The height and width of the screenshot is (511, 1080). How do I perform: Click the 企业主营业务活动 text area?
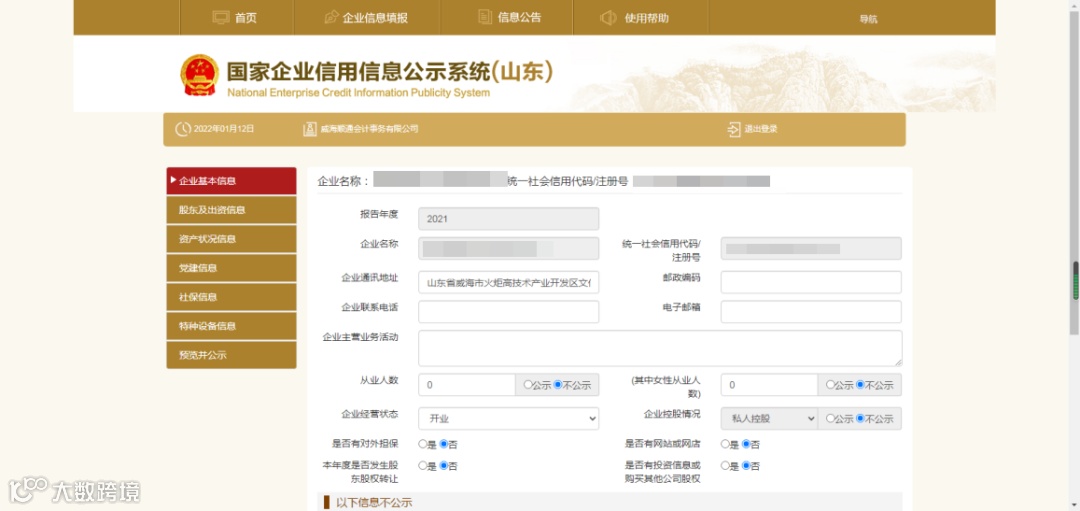[660, 348]
